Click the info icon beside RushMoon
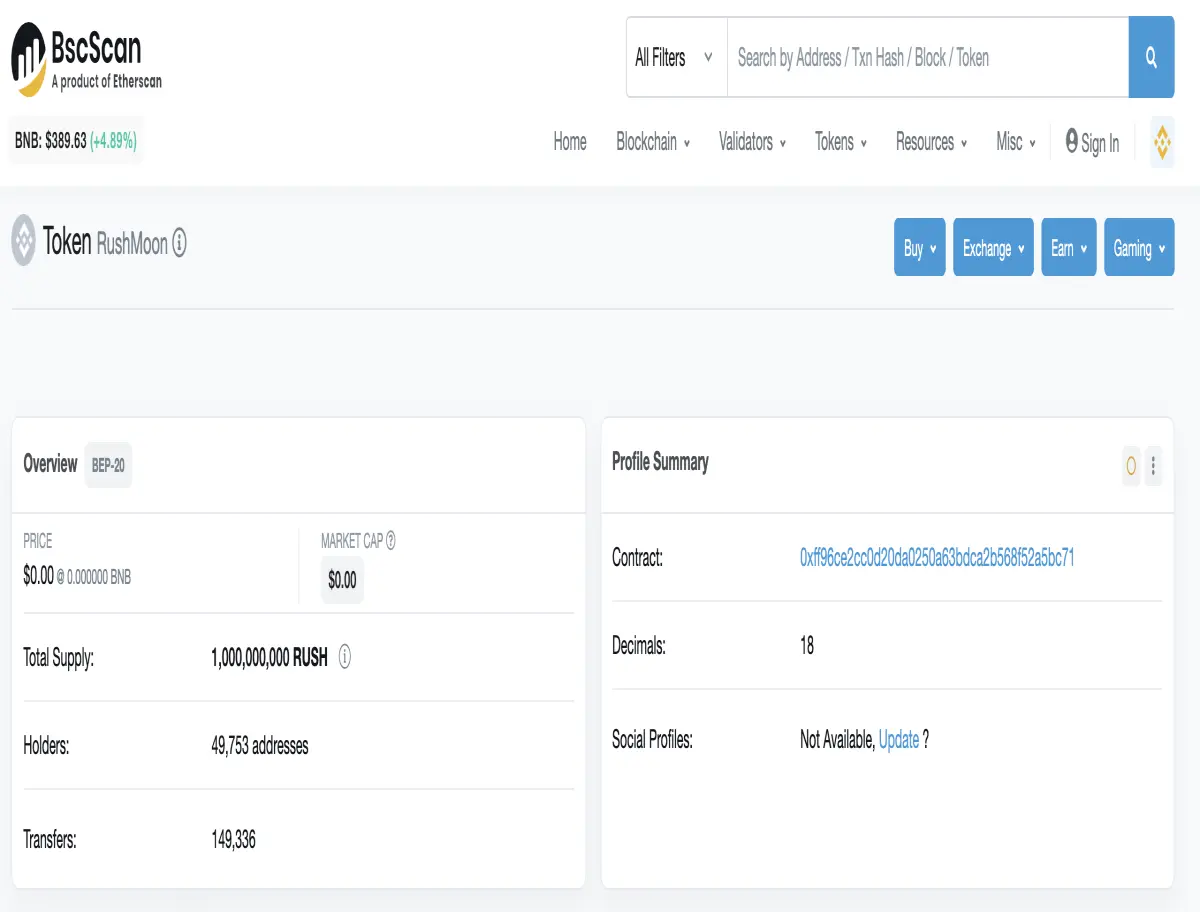The height and width of the screenshot is (912, 1200). coord(179,243)
